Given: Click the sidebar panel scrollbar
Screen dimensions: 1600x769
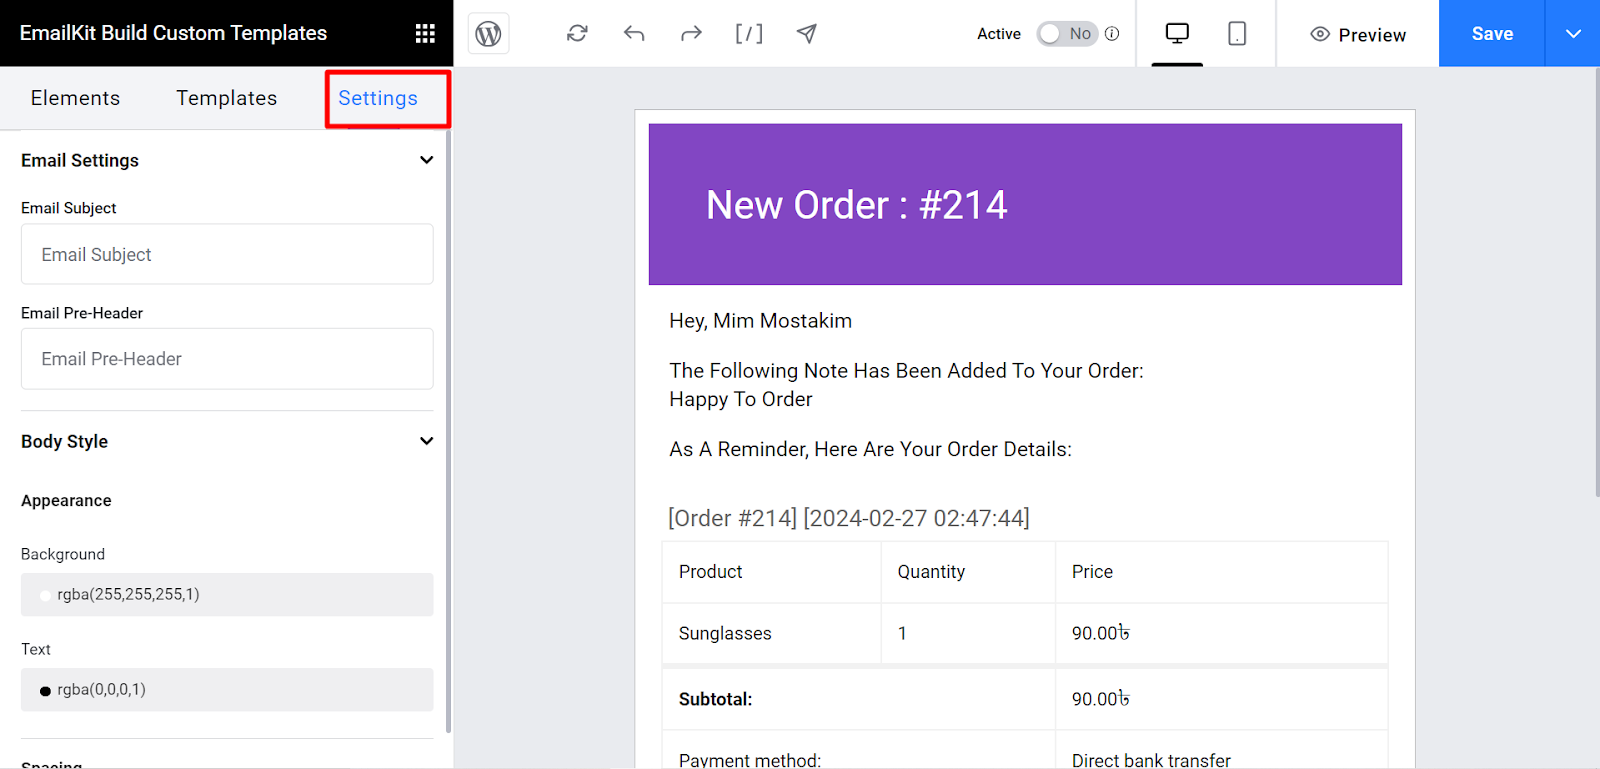Looking at the screenshot, I should pyautogui.click(x=448, y=430).
